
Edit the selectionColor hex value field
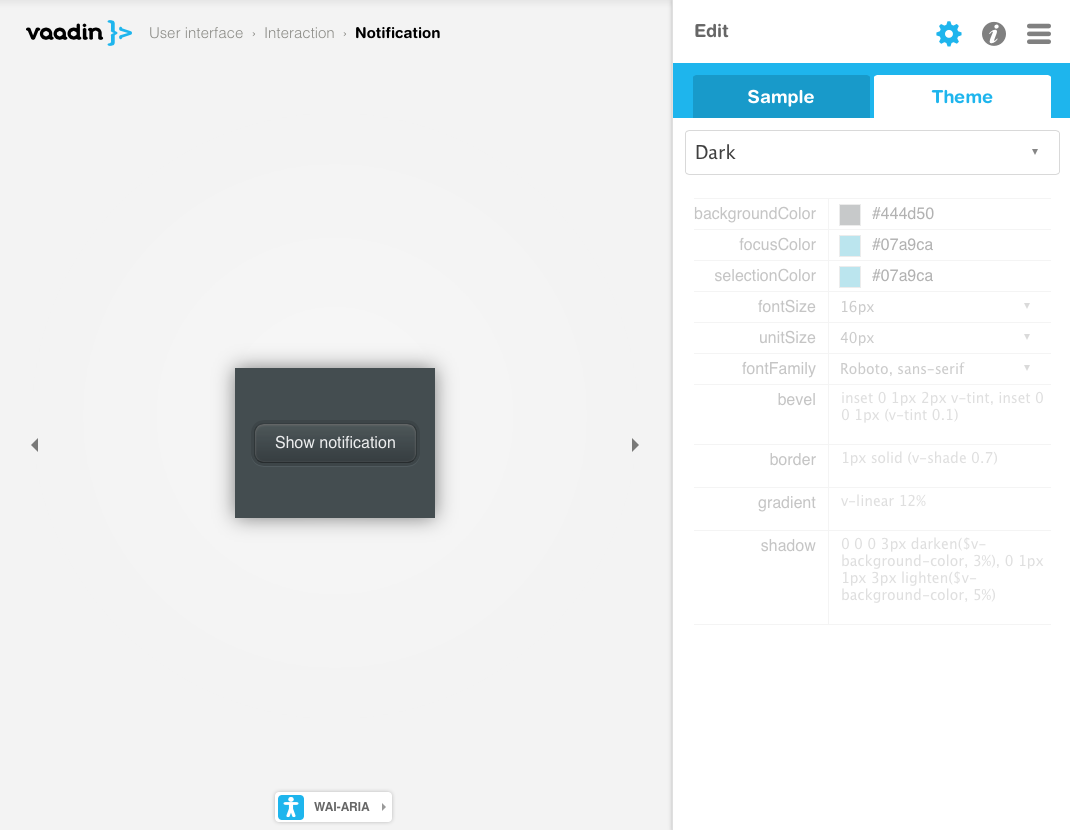(x=902, y=276)
